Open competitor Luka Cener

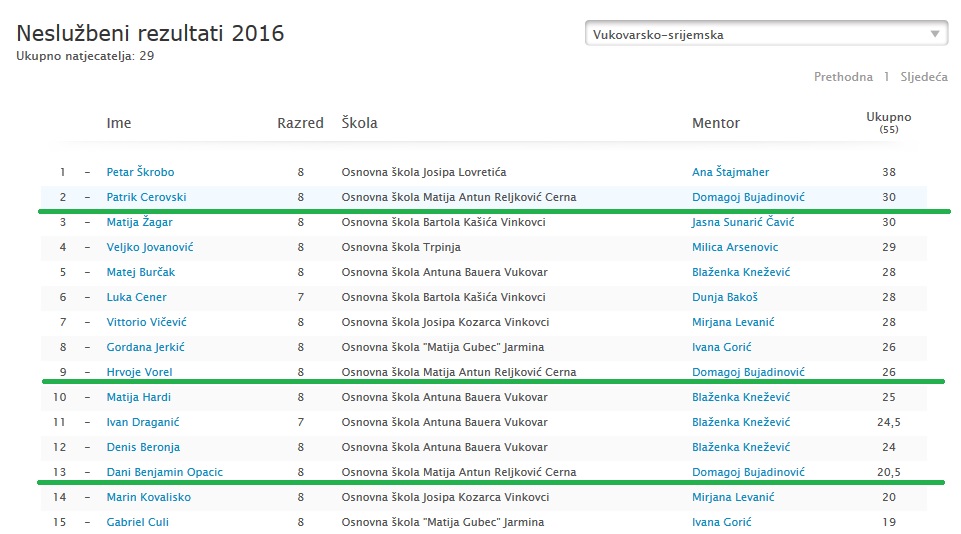137,297
